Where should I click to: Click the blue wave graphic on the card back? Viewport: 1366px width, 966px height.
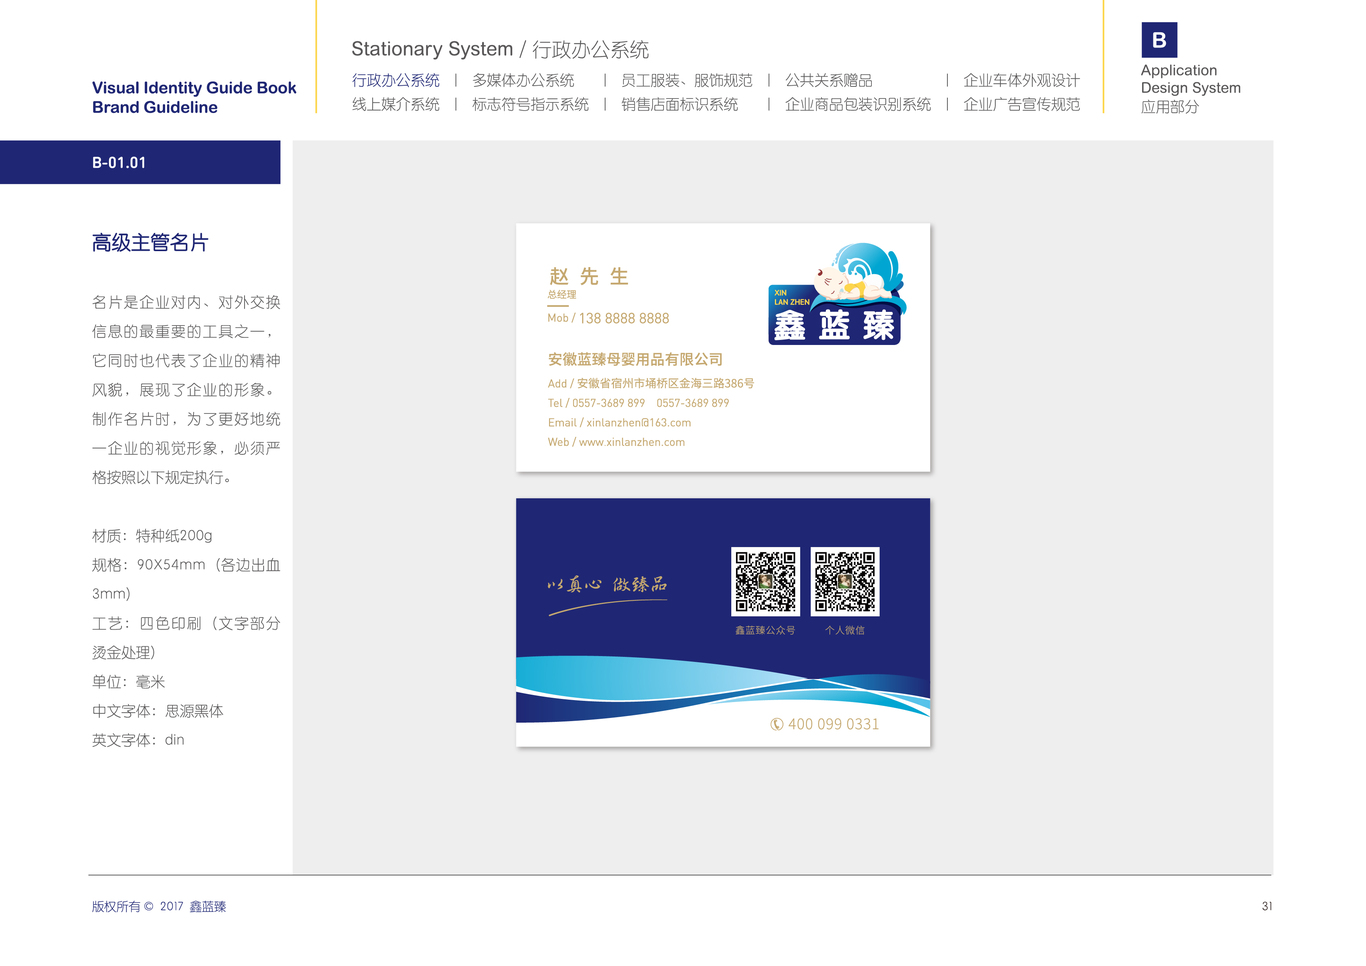point(723,688)
